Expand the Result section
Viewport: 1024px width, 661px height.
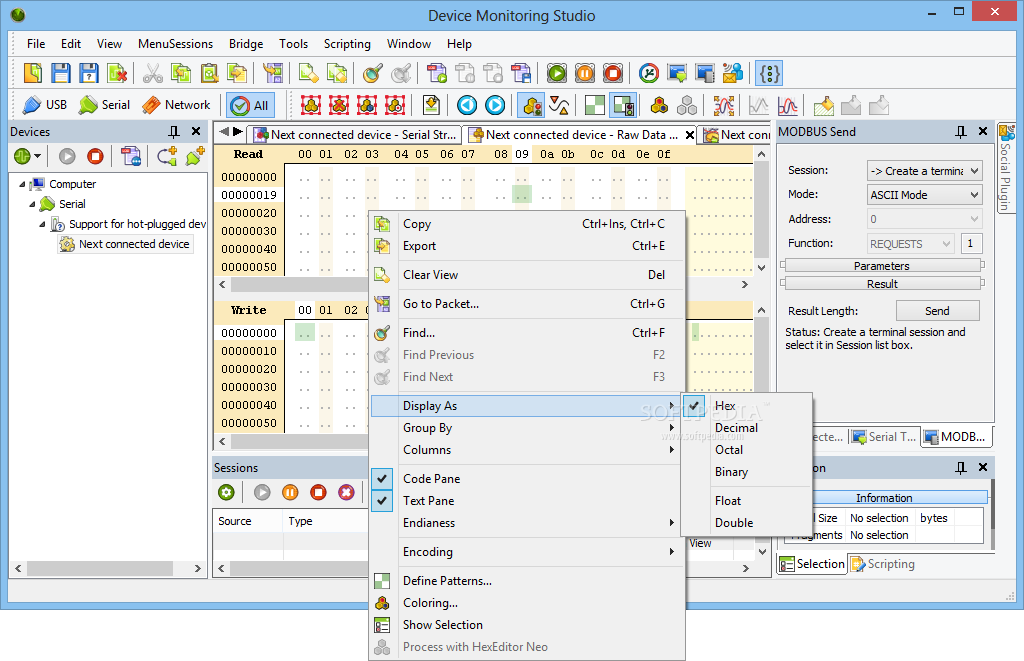(882, 284)
